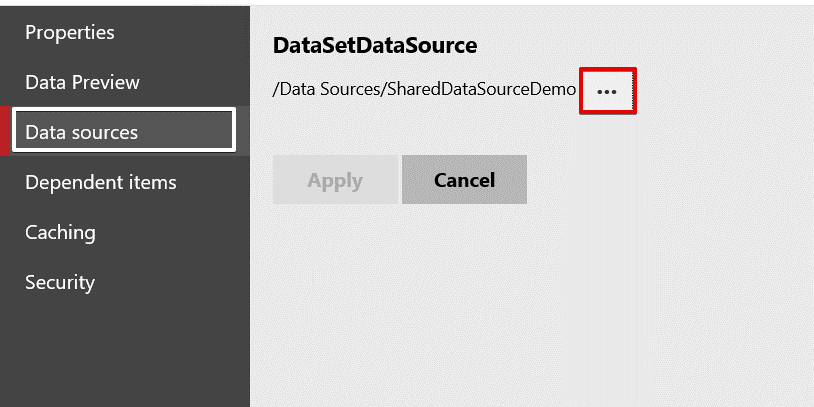View Dependent items in the sidebar
Viewport: 814px width, 407px height.
(100, 182)
